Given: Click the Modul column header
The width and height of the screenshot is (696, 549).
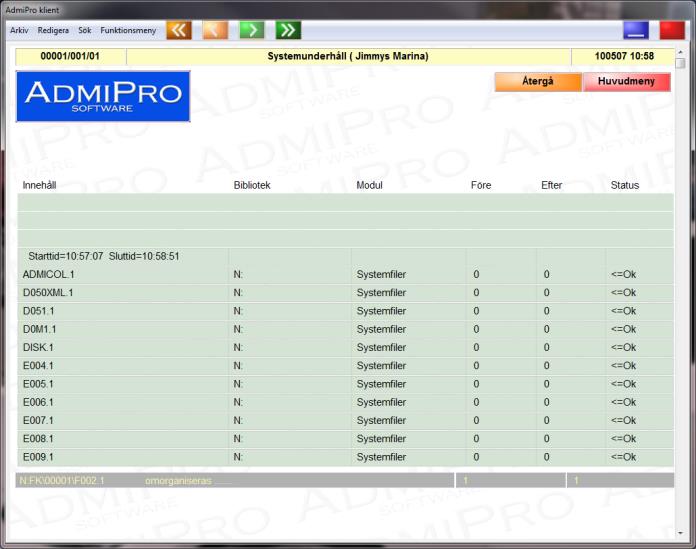Looking at the screenshot, I should tap(369, 185).
